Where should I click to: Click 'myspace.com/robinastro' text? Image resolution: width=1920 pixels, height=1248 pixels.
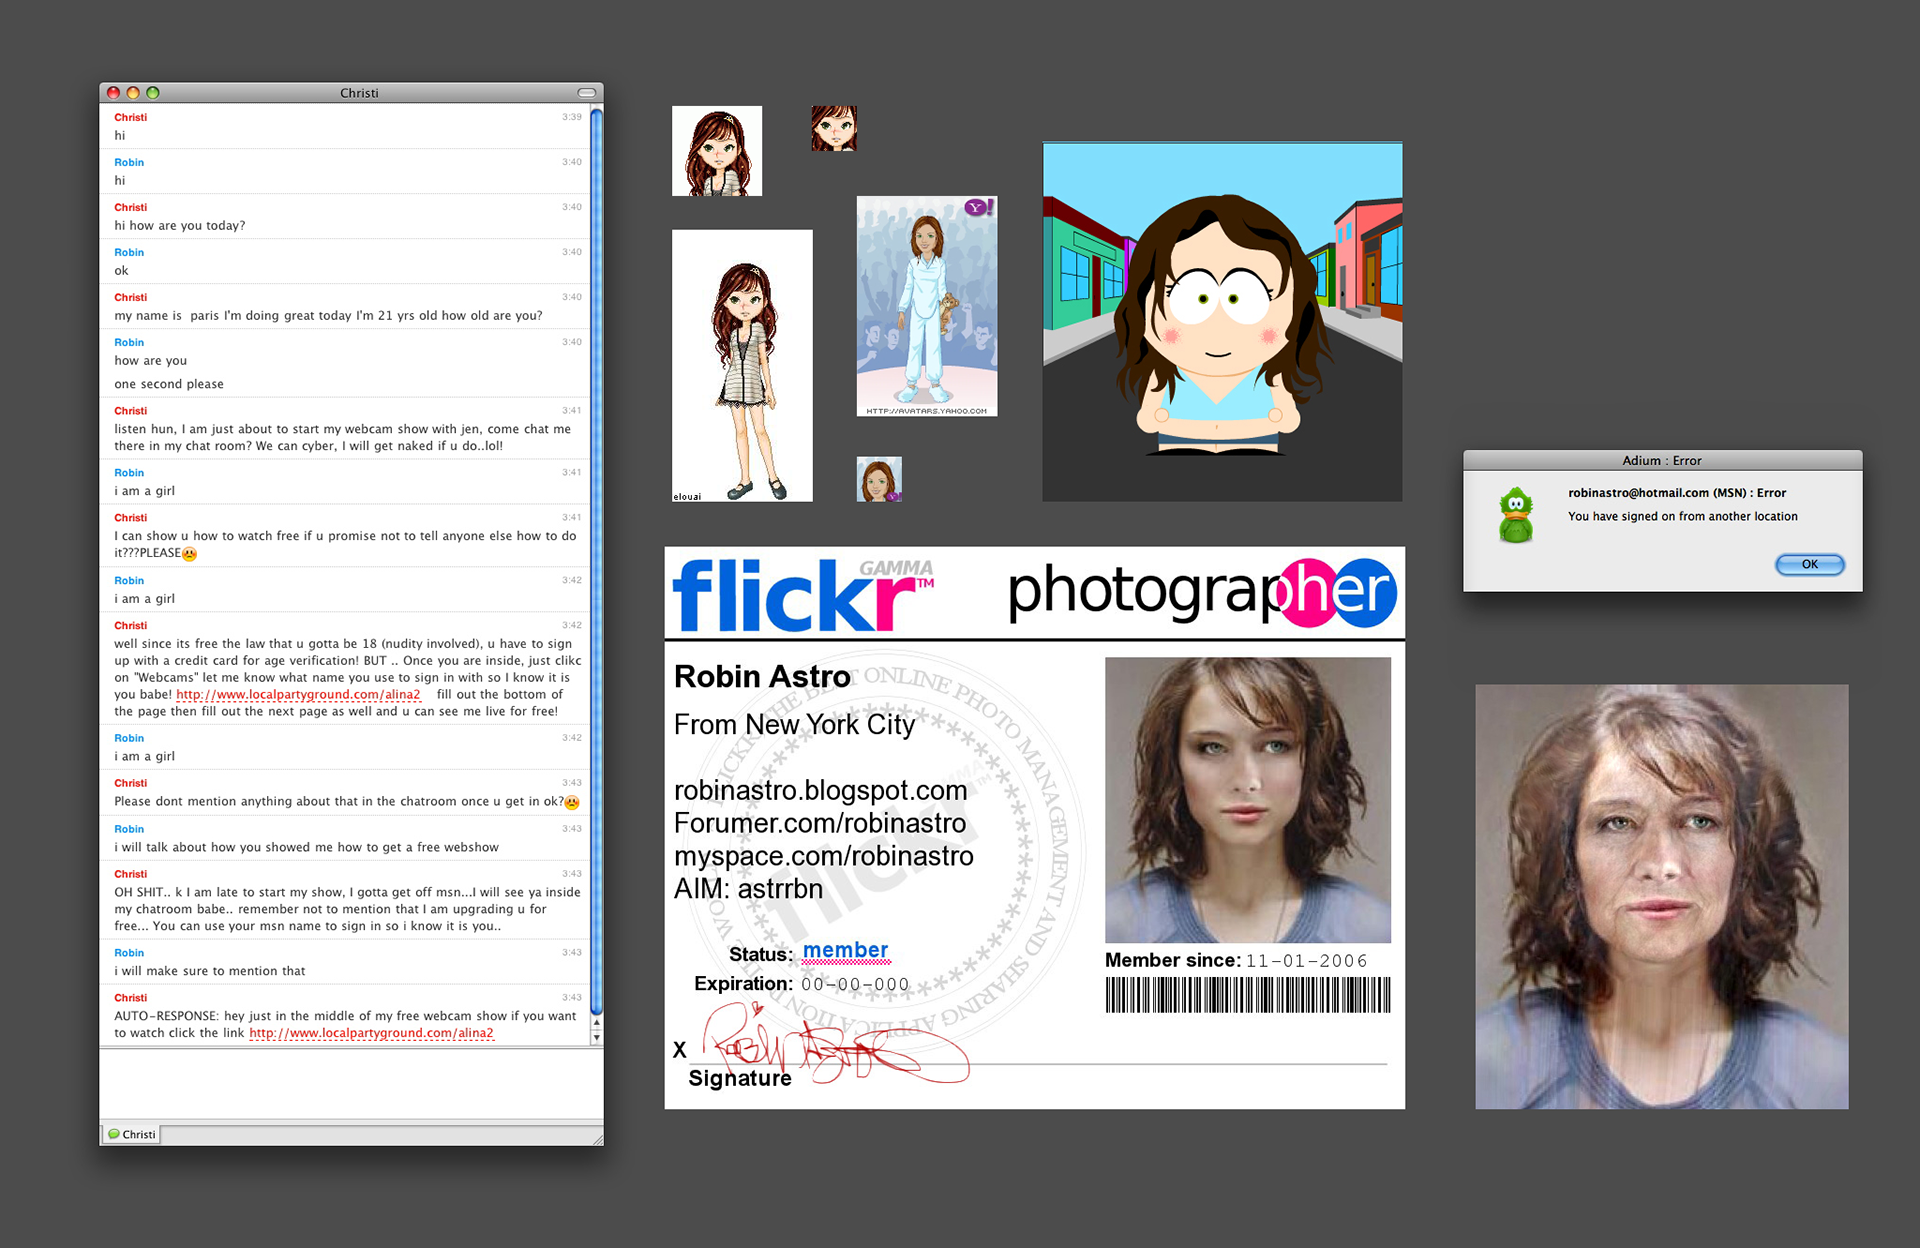(824, 856)
